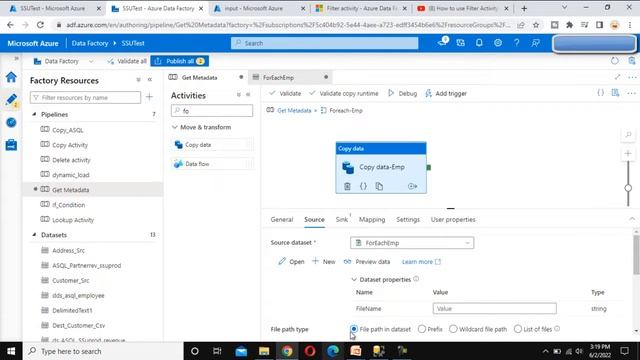
Task: Select File path in dataset radio option
Action: (x=354, y=329)
